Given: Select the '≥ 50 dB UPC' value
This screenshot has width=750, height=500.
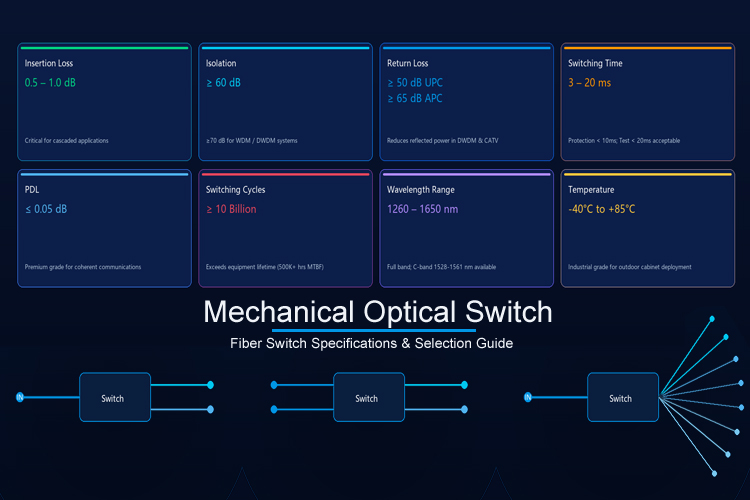Looking at the screenshot, I should click(415, 83).
